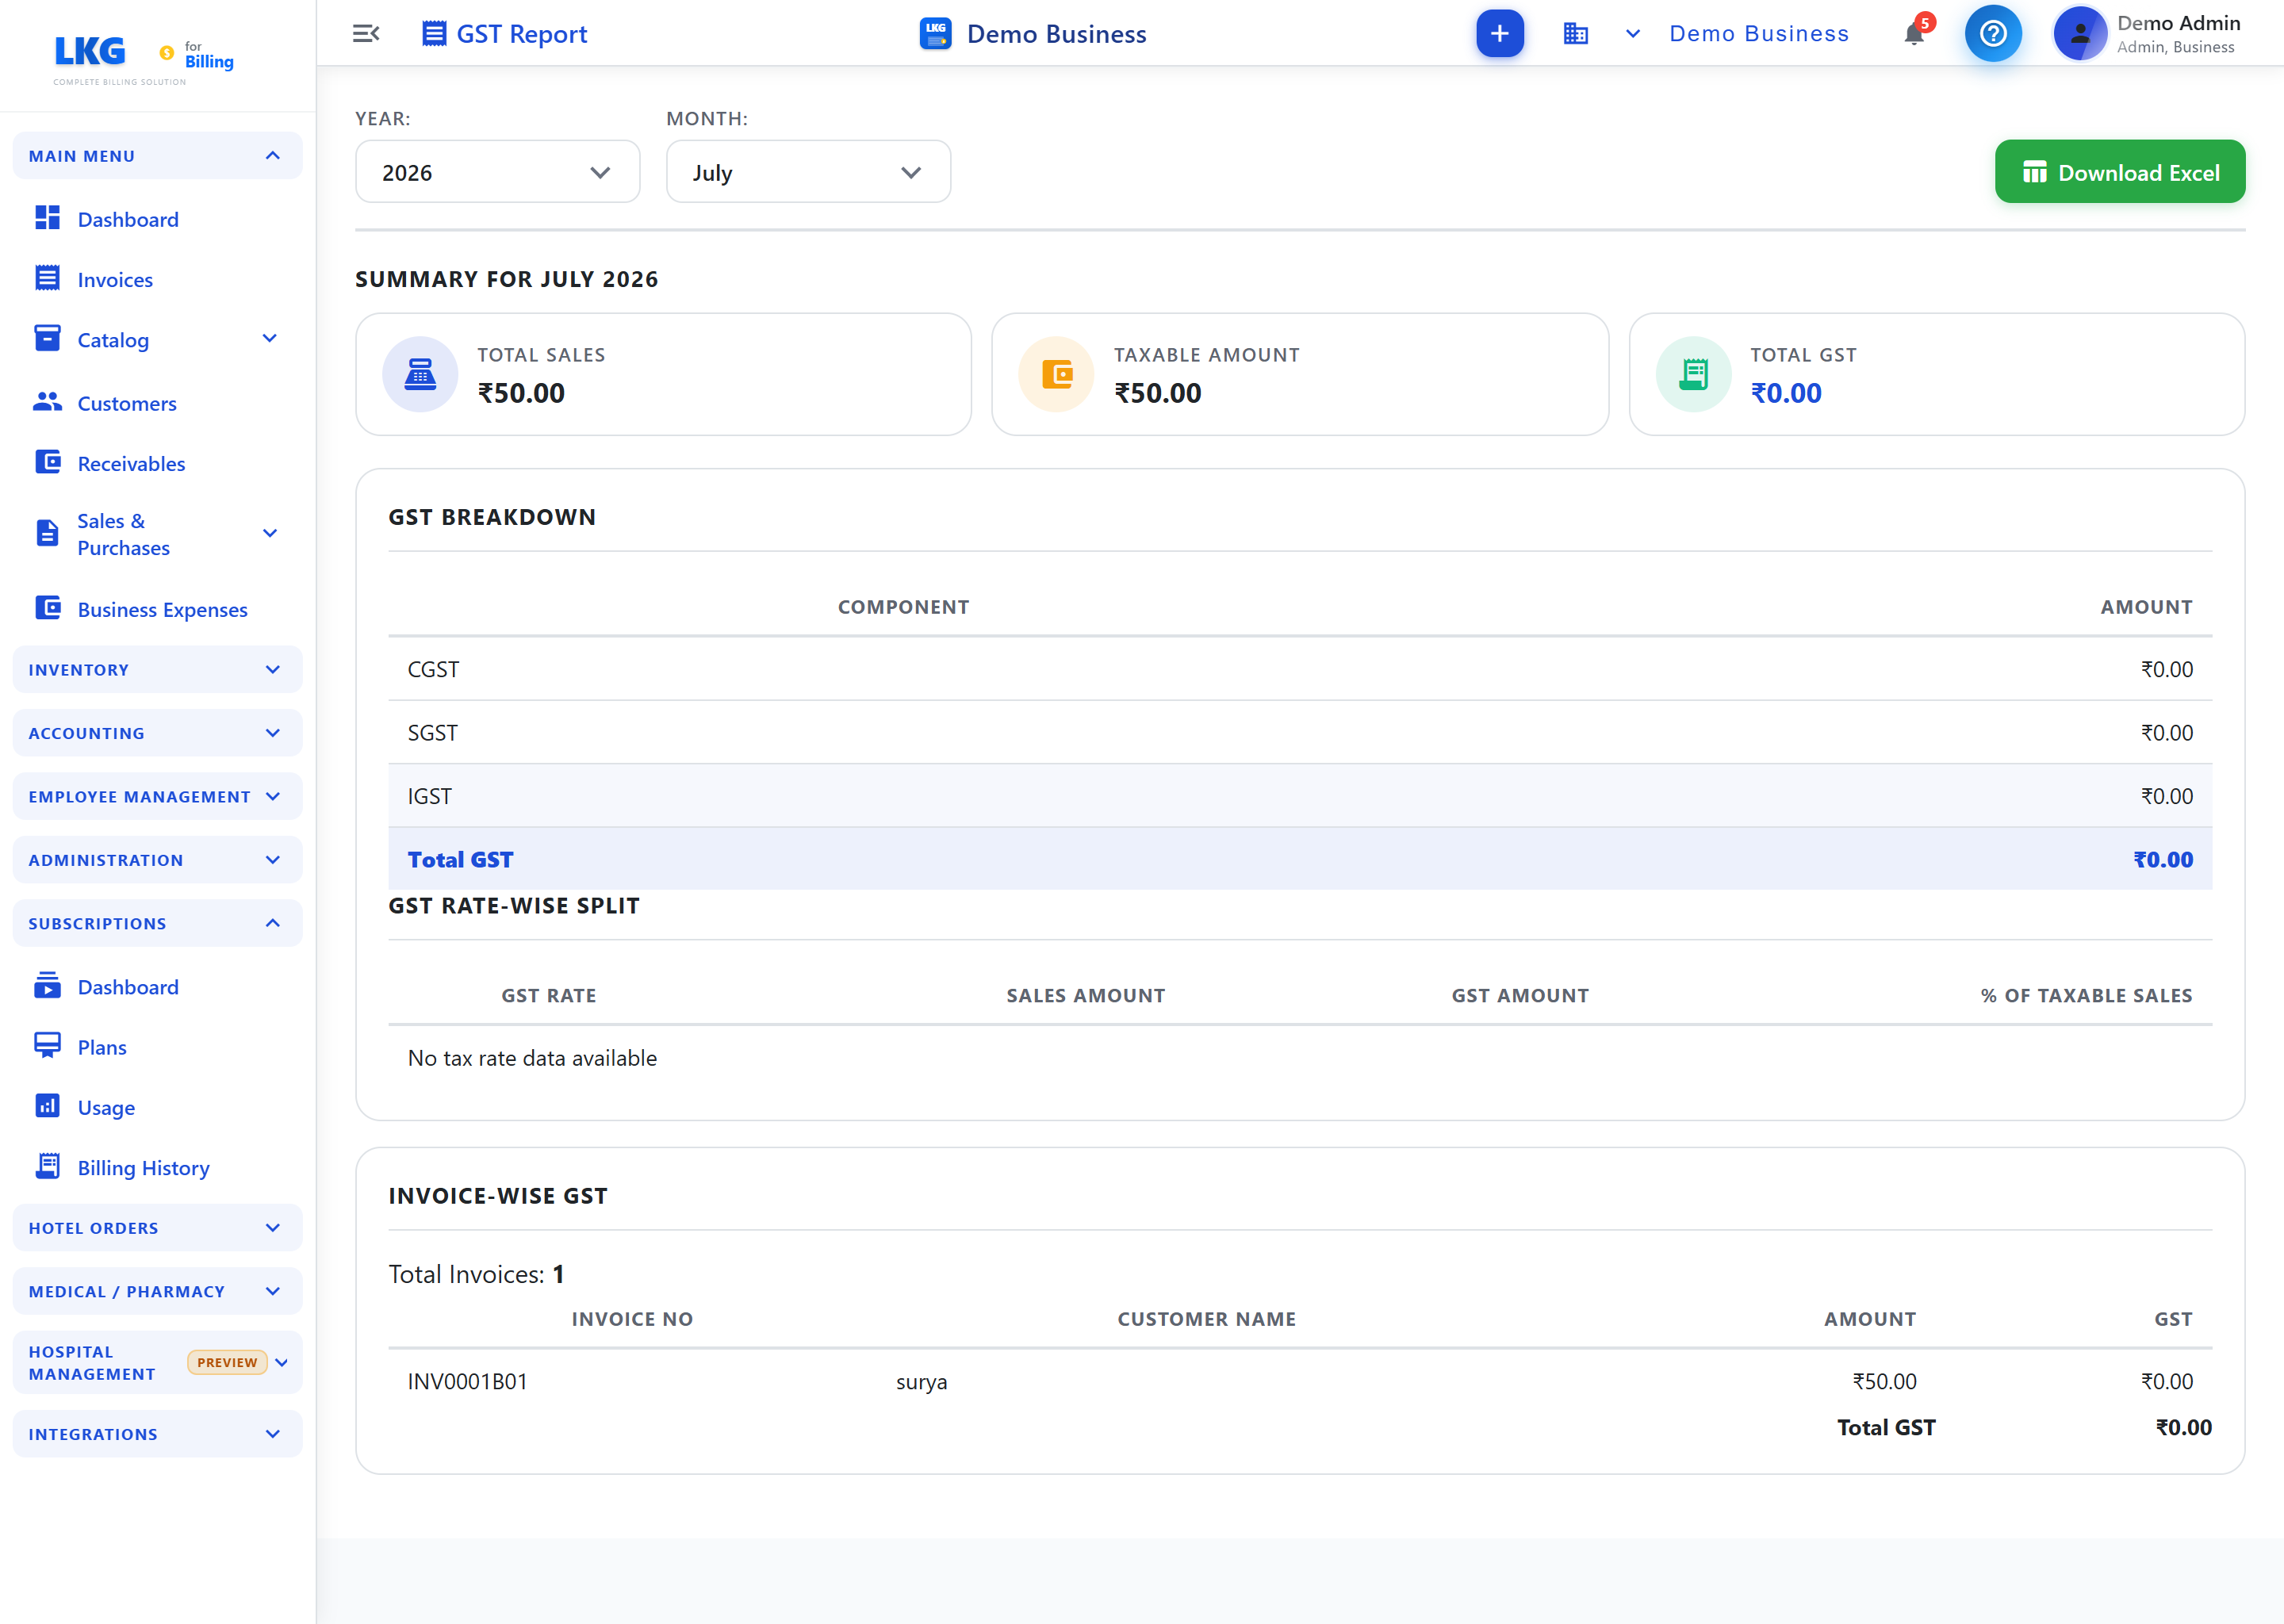This screenshot has height=1624, width=2284.
Task: Open business dropdown chevron in header
Action: point(1633,34)
